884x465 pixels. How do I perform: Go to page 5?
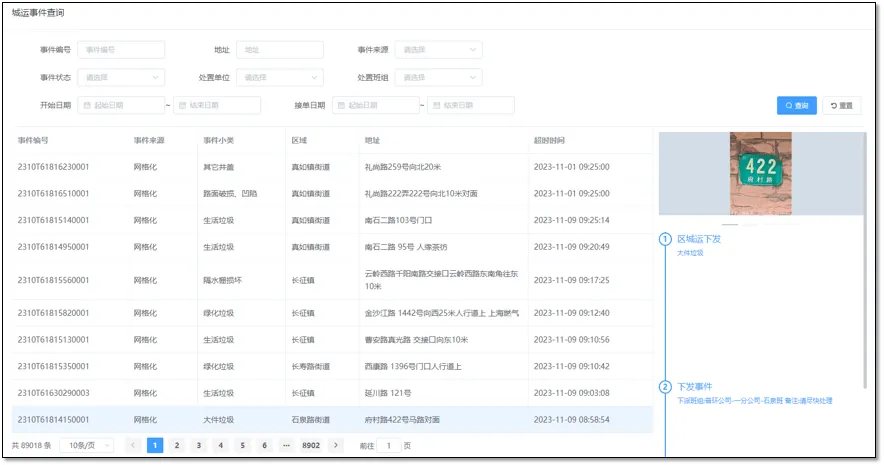click(x=242, y=445)
